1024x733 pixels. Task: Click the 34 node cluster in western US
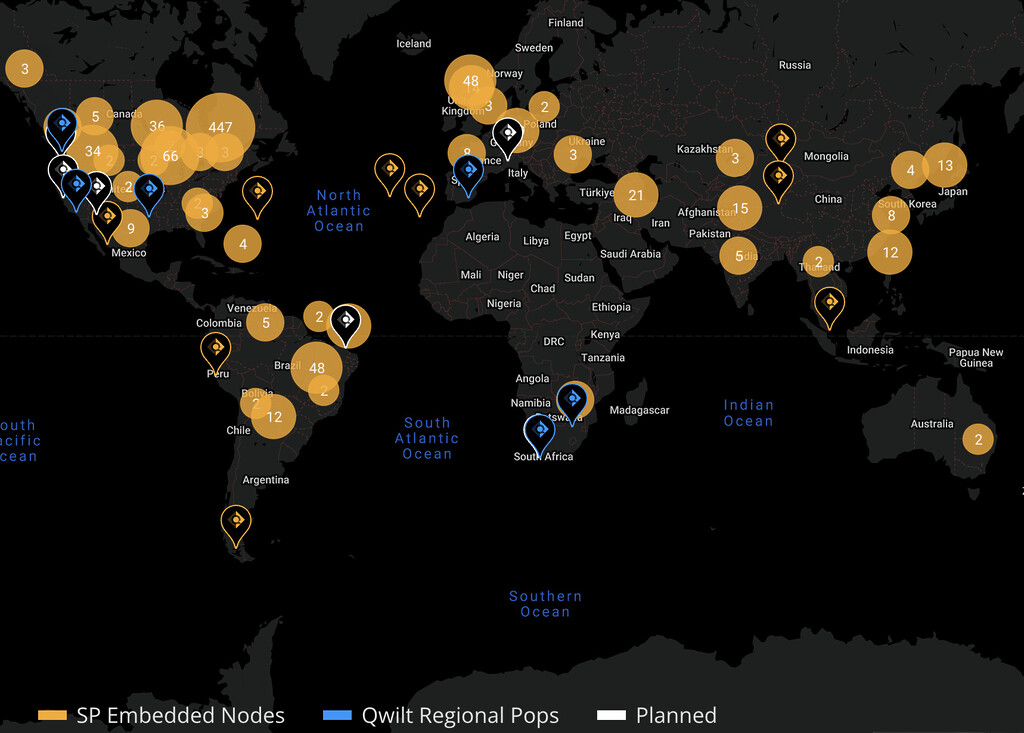pyautogui.click(x=93, y=152)
